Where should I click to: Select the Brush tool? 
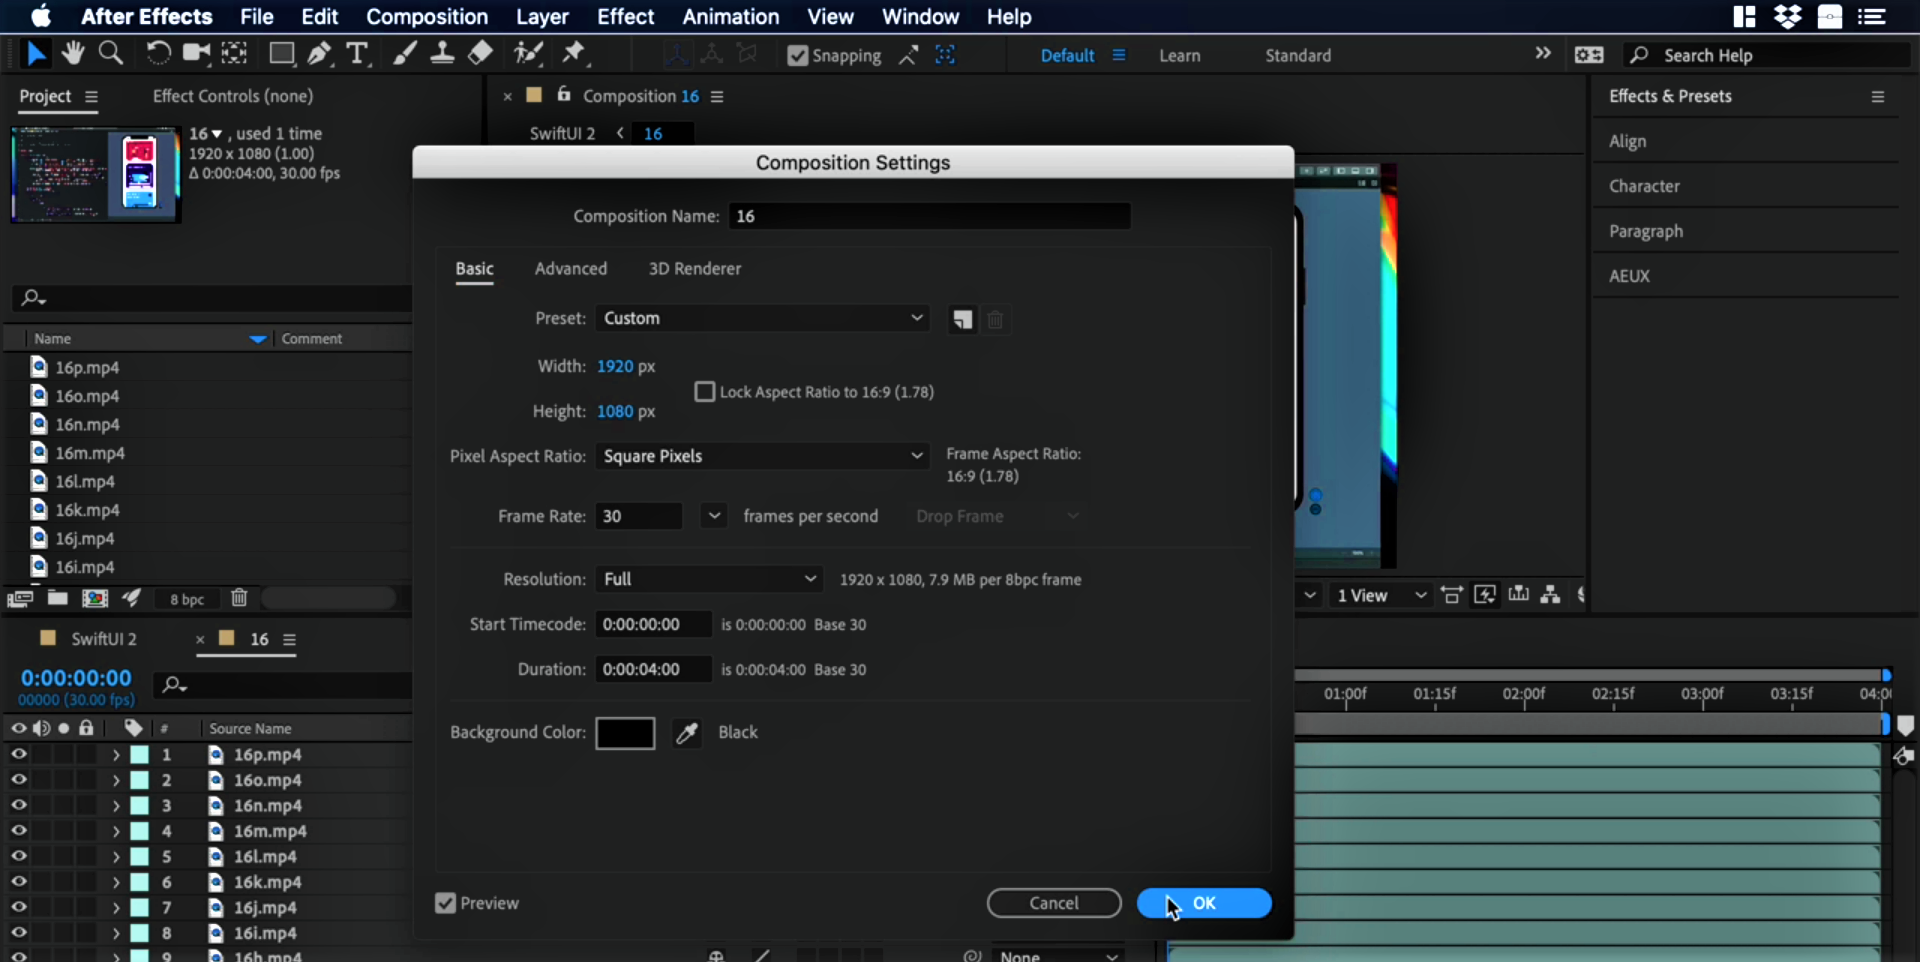pyautogui.click(x=404, y=53)
